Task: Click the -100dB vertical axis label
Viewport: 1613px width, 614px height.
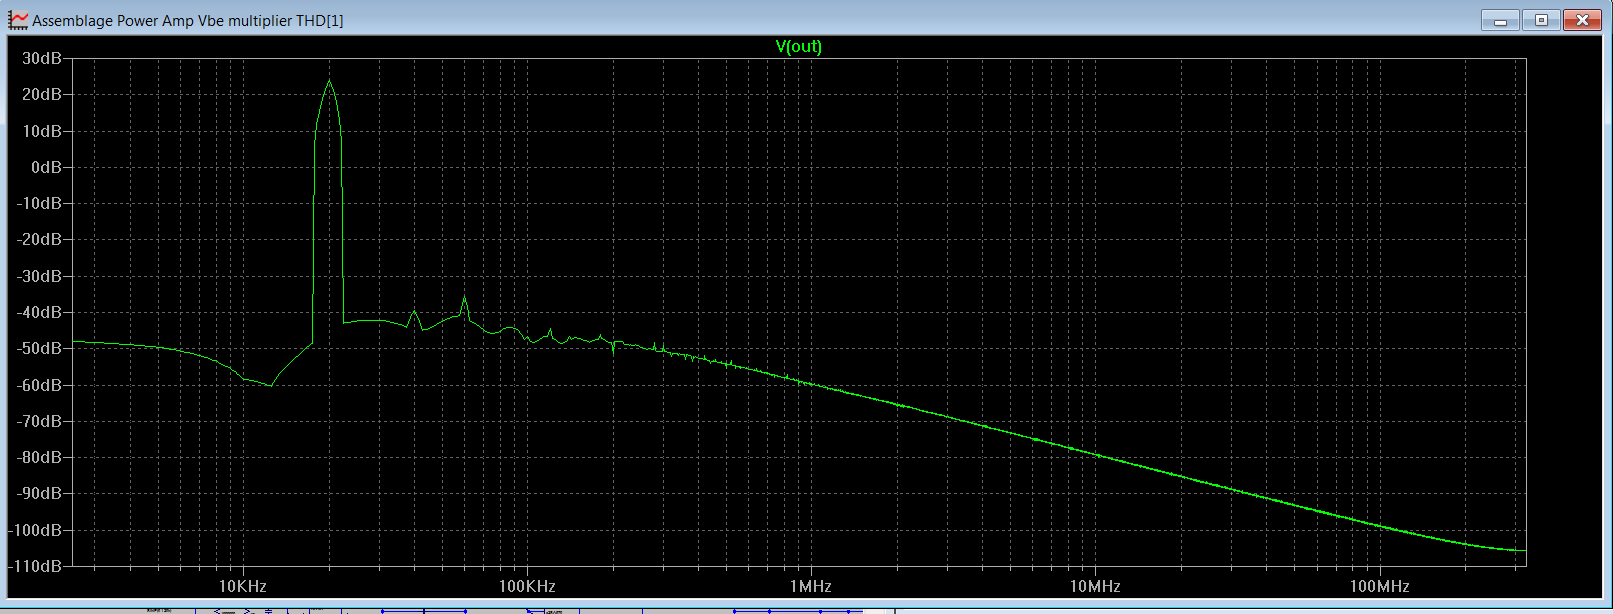Action: pos(36,530)
